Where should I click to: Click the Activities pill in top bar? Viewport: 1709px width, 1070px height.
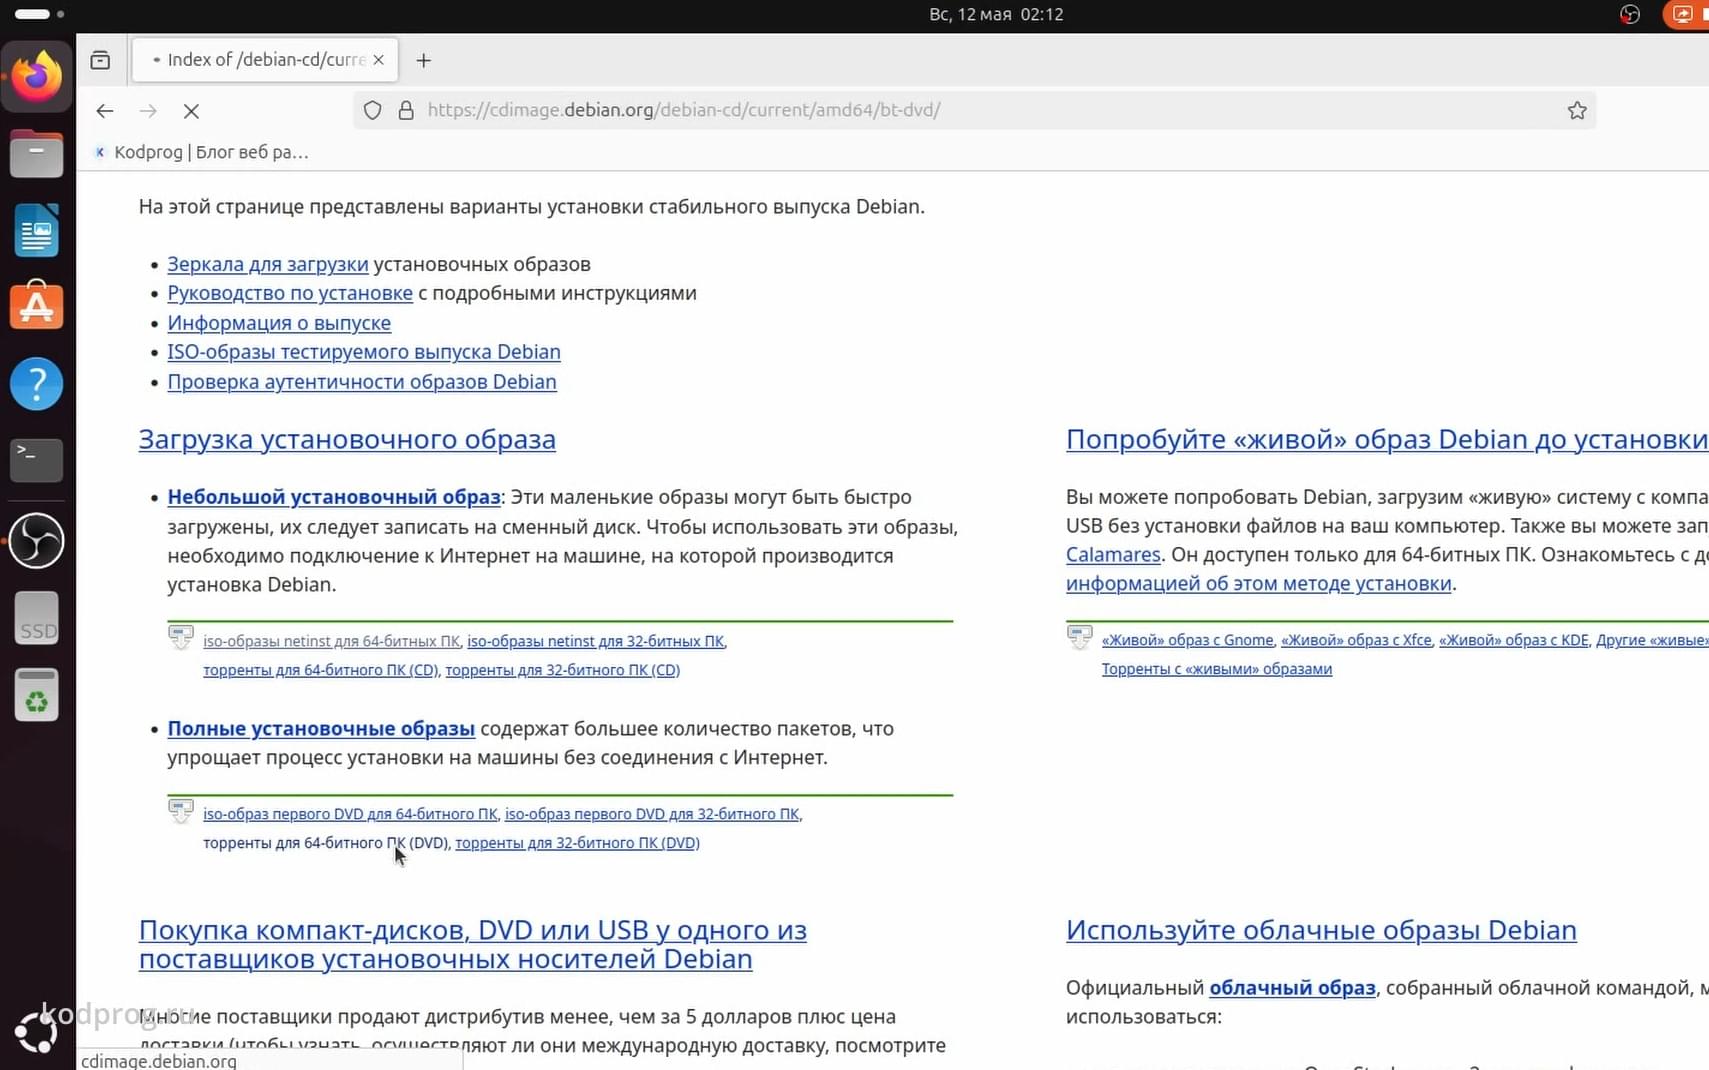(x=39, y=14)
